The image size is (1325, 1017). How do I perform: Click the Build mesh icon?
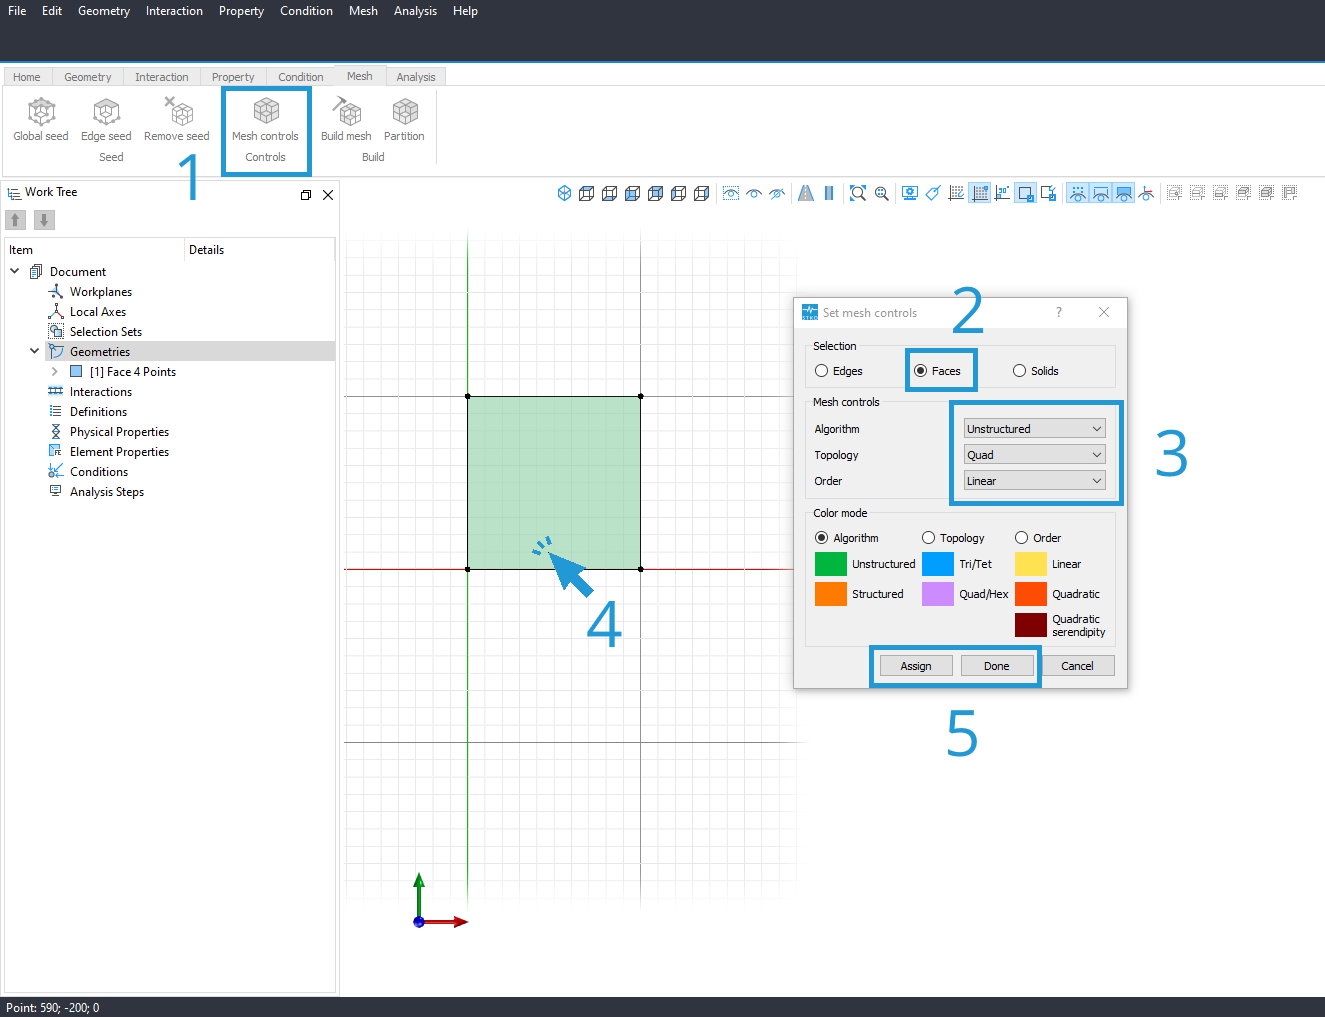point(346,111)
